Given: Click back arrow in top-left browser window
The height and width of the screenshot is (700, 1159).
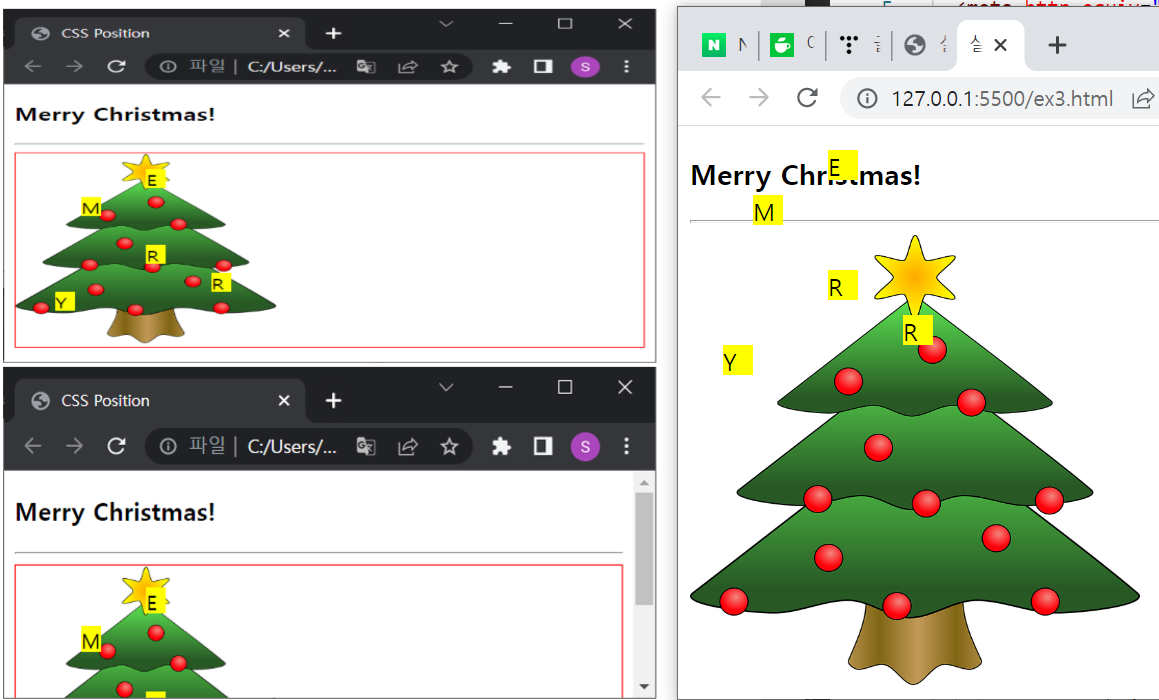Looking at the screenshot, I should (33, 67).
